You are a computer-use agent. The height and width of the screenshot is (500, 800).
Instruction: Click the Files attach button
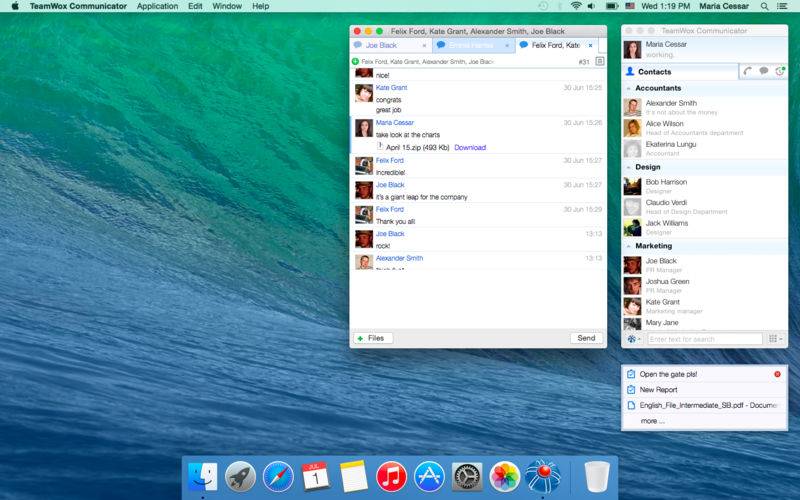click(373, 338)
